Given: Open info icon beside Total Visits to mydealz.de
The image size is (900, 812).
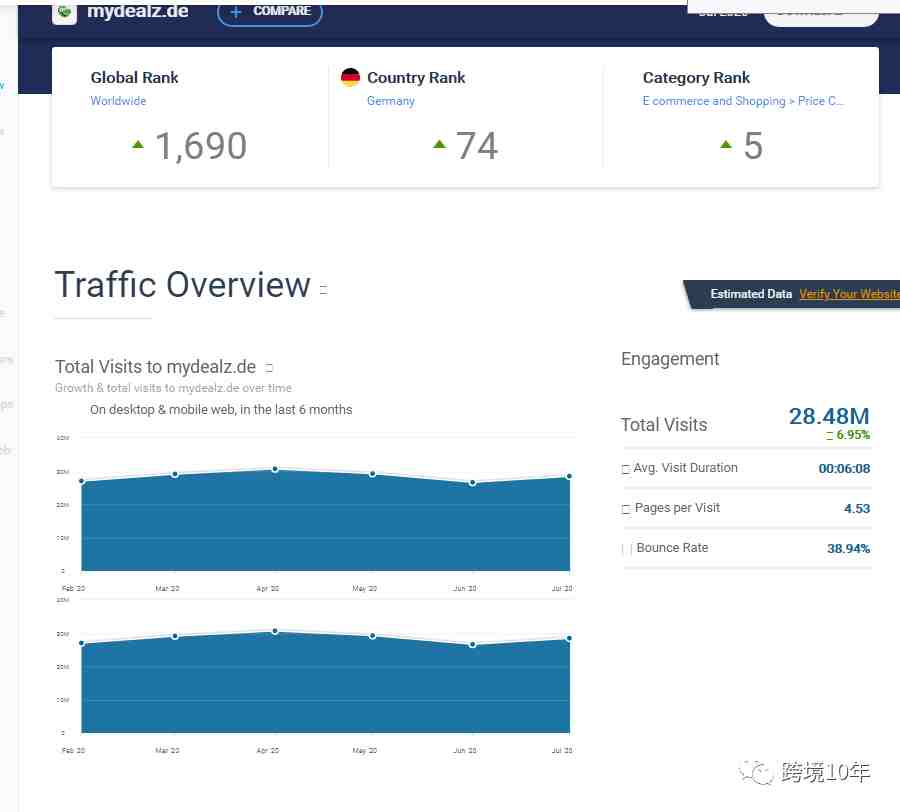Looking at the screenshot, I should (269, 367).
